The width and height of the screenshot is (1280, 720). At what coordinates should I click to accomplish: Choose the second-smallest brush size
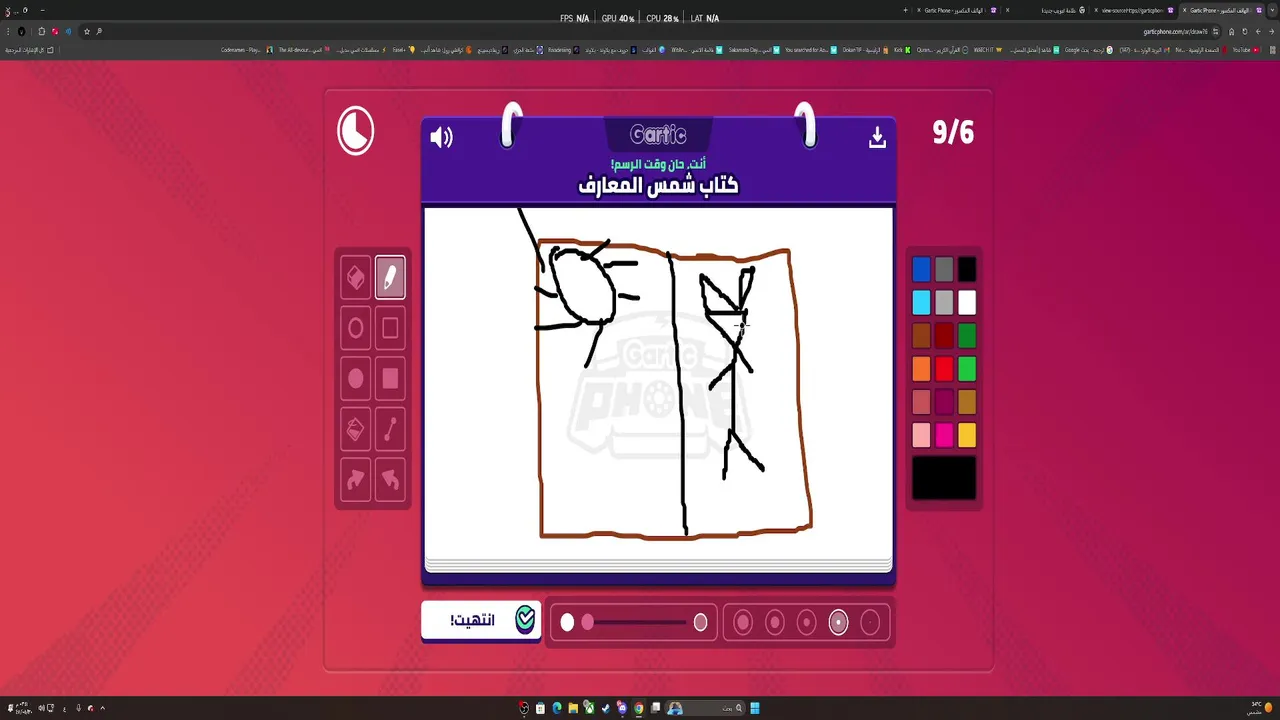838,623
